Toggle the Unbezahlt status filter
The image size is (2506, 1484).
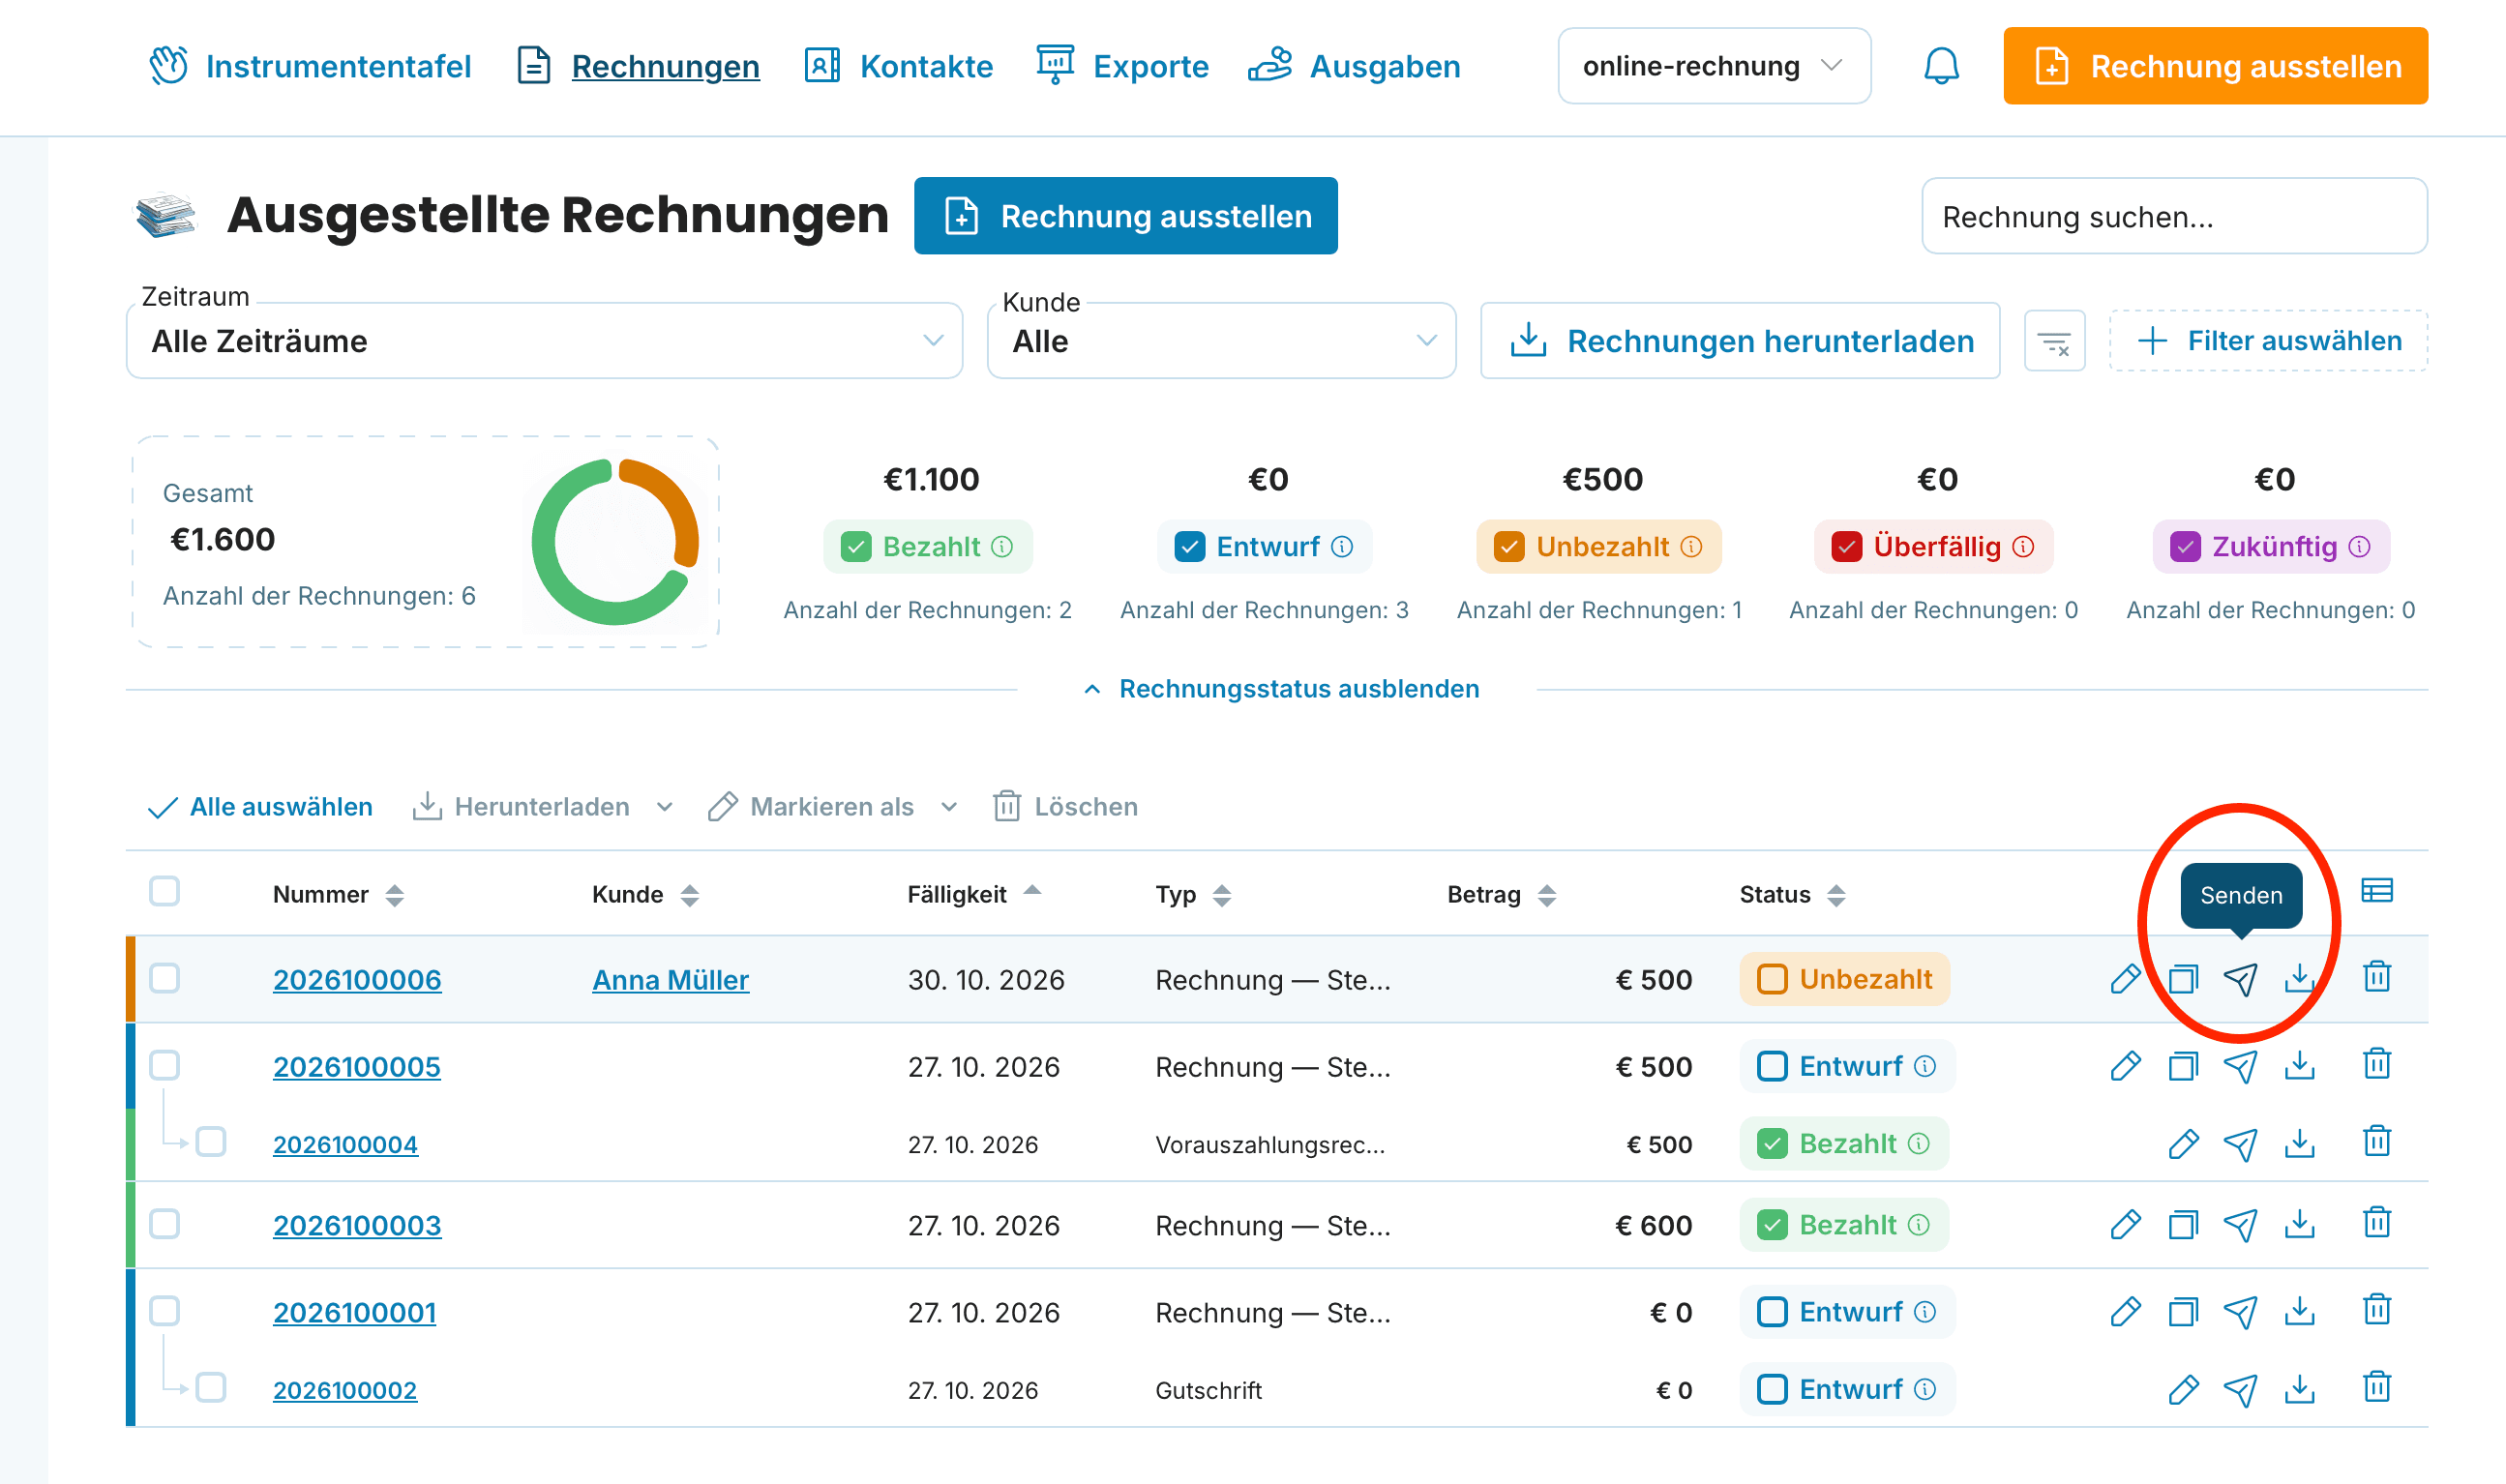pos(1598,547)
